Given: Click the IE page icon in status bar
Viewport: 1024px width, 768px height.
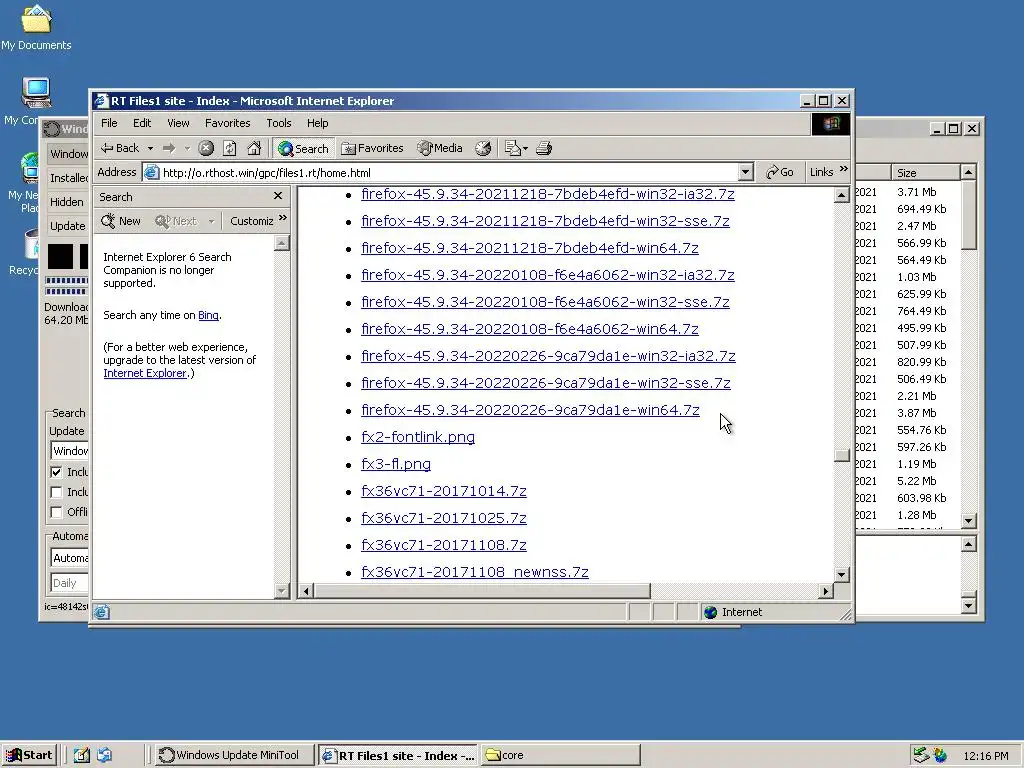Looking at the screenshot, I should tap(101, 612).
